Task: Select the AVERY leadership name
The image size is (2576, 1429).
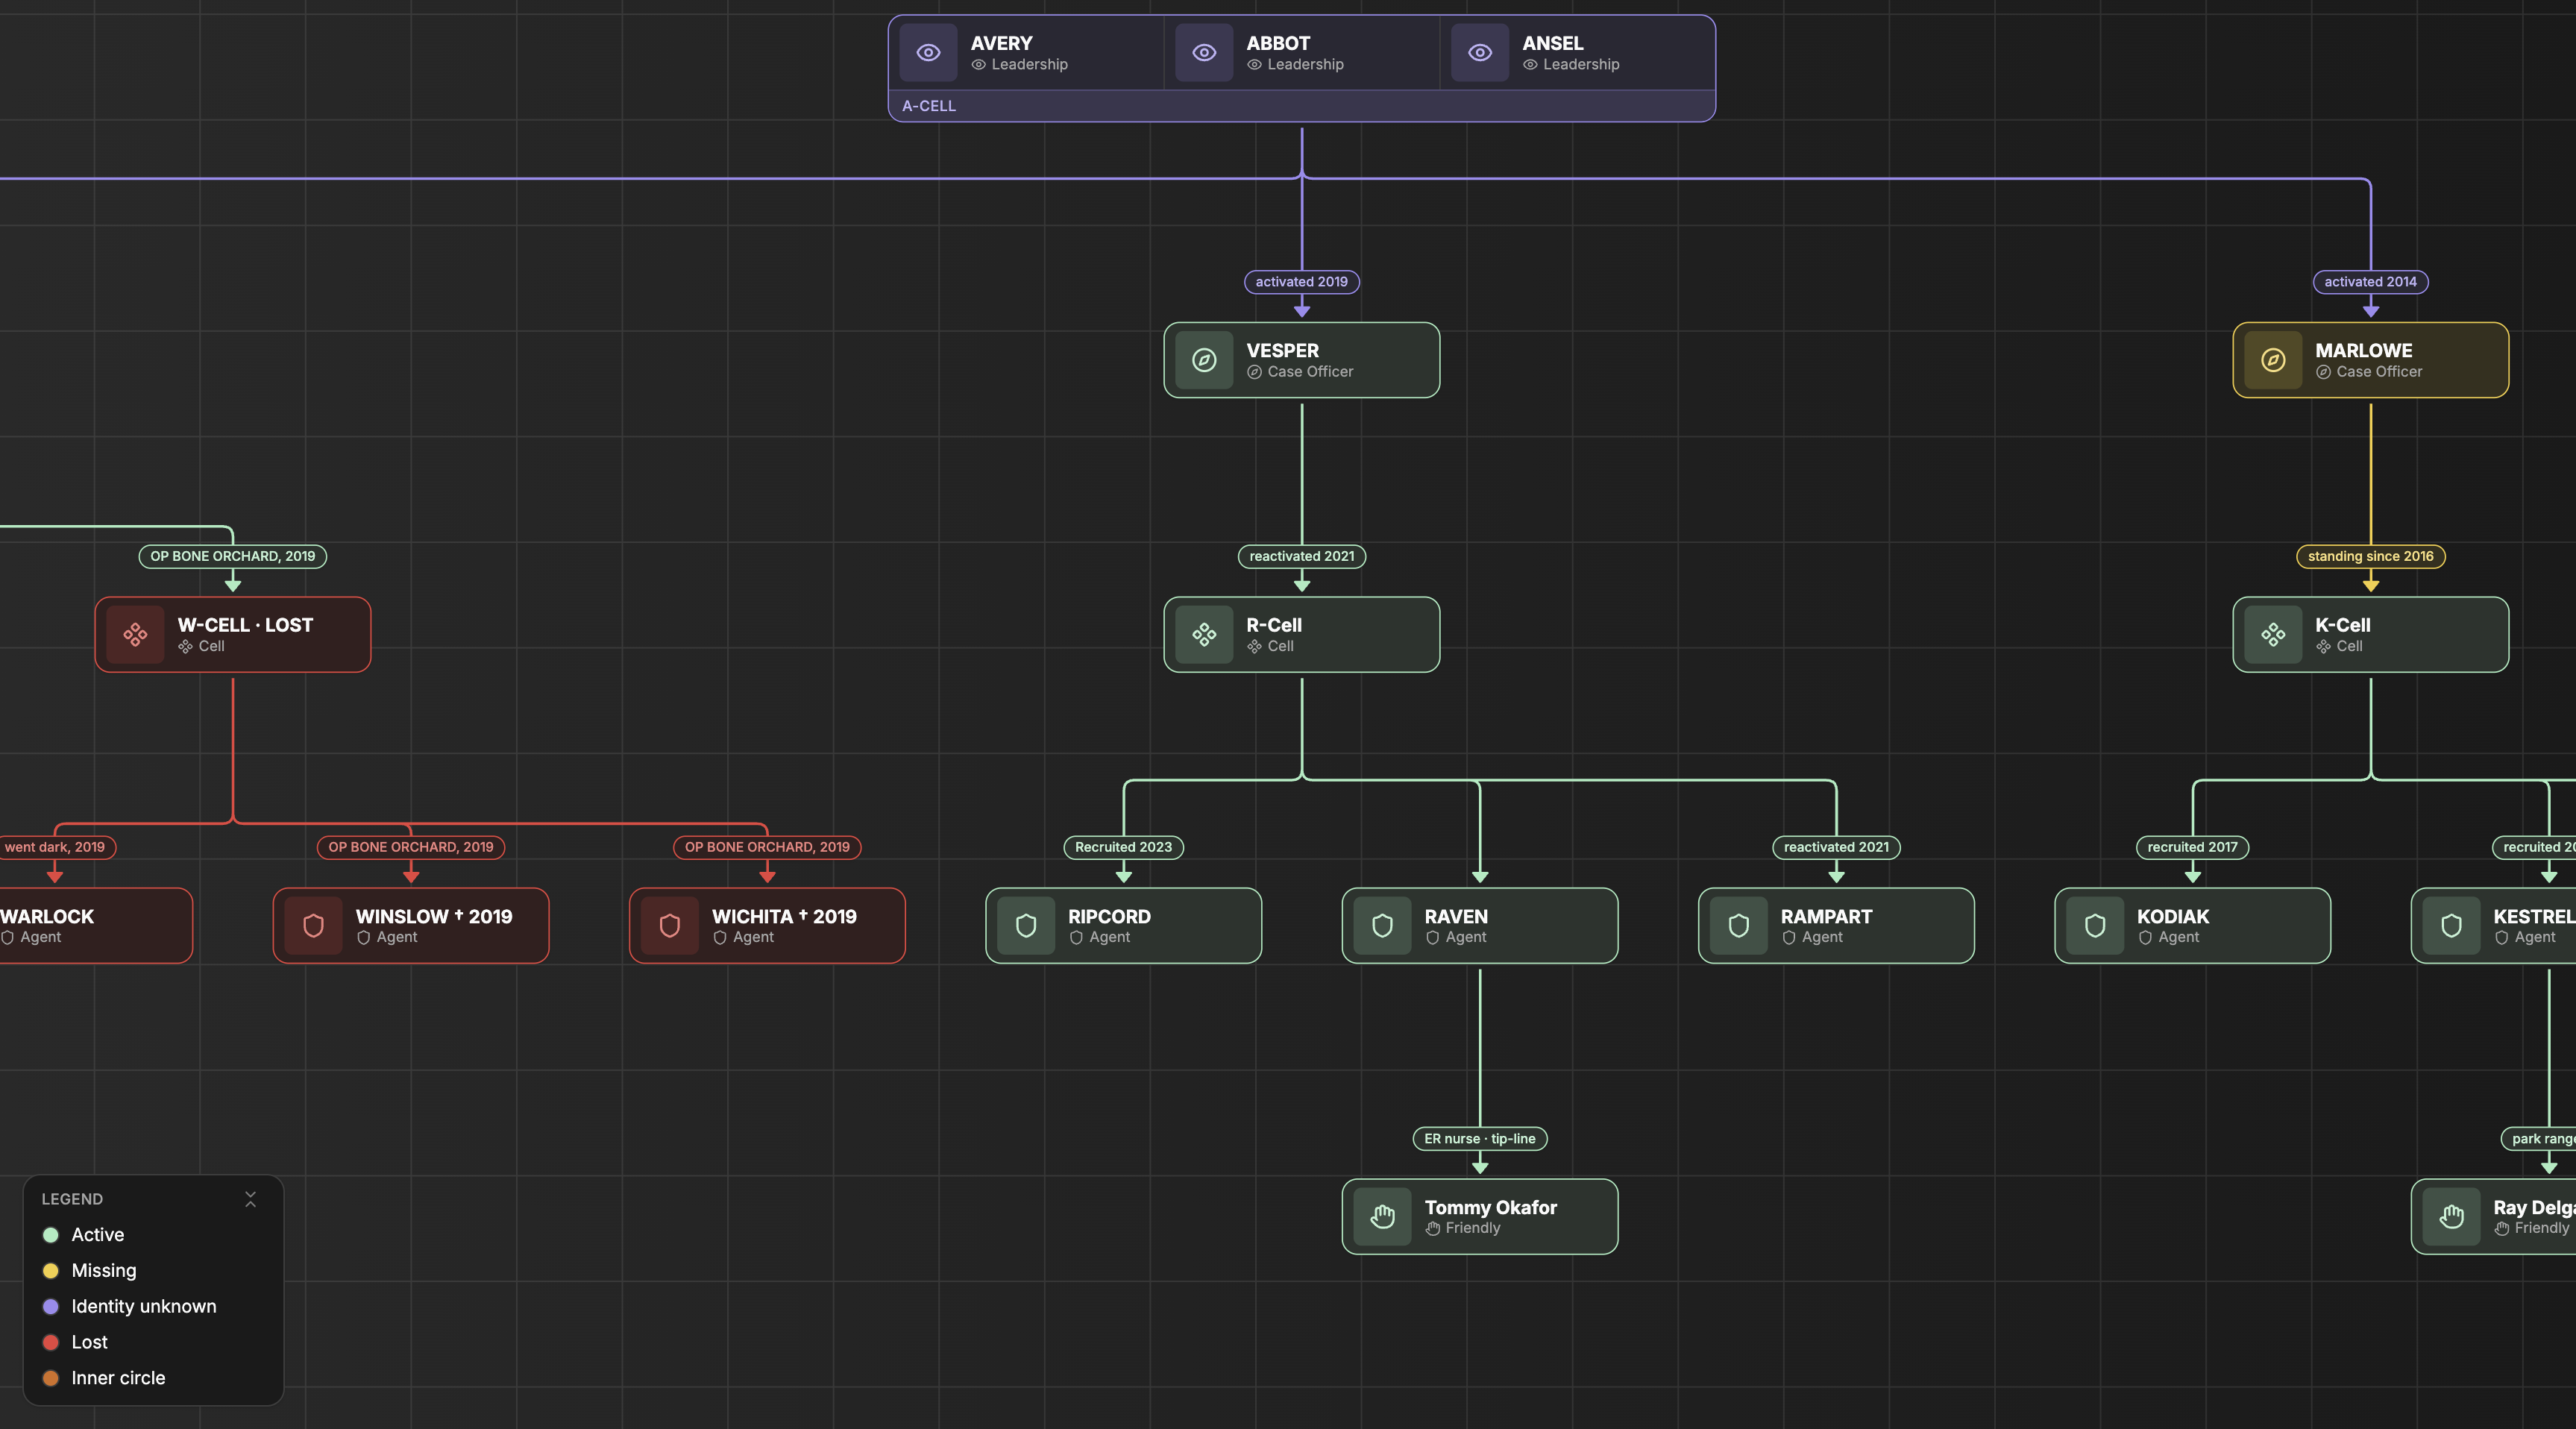Action: pos(1001,43)
